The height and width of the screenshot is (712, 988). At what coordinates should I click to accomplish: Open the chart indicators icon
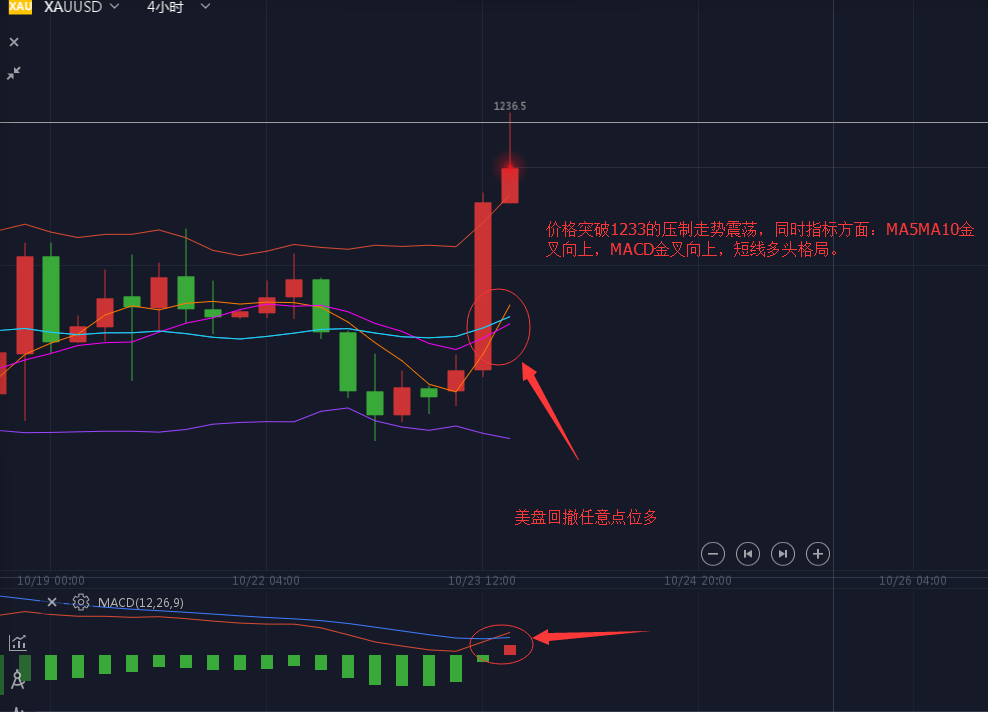tap(17, 642)
